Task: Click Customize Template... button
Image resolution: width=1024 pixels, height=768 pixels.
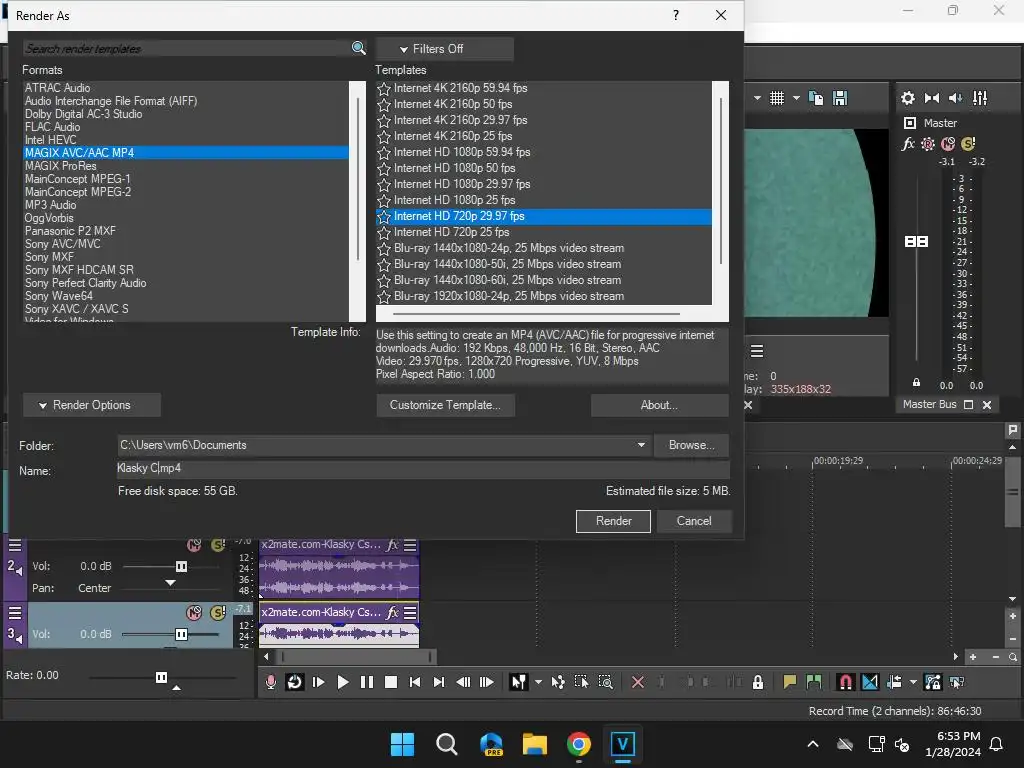Action: pos(445,405)
